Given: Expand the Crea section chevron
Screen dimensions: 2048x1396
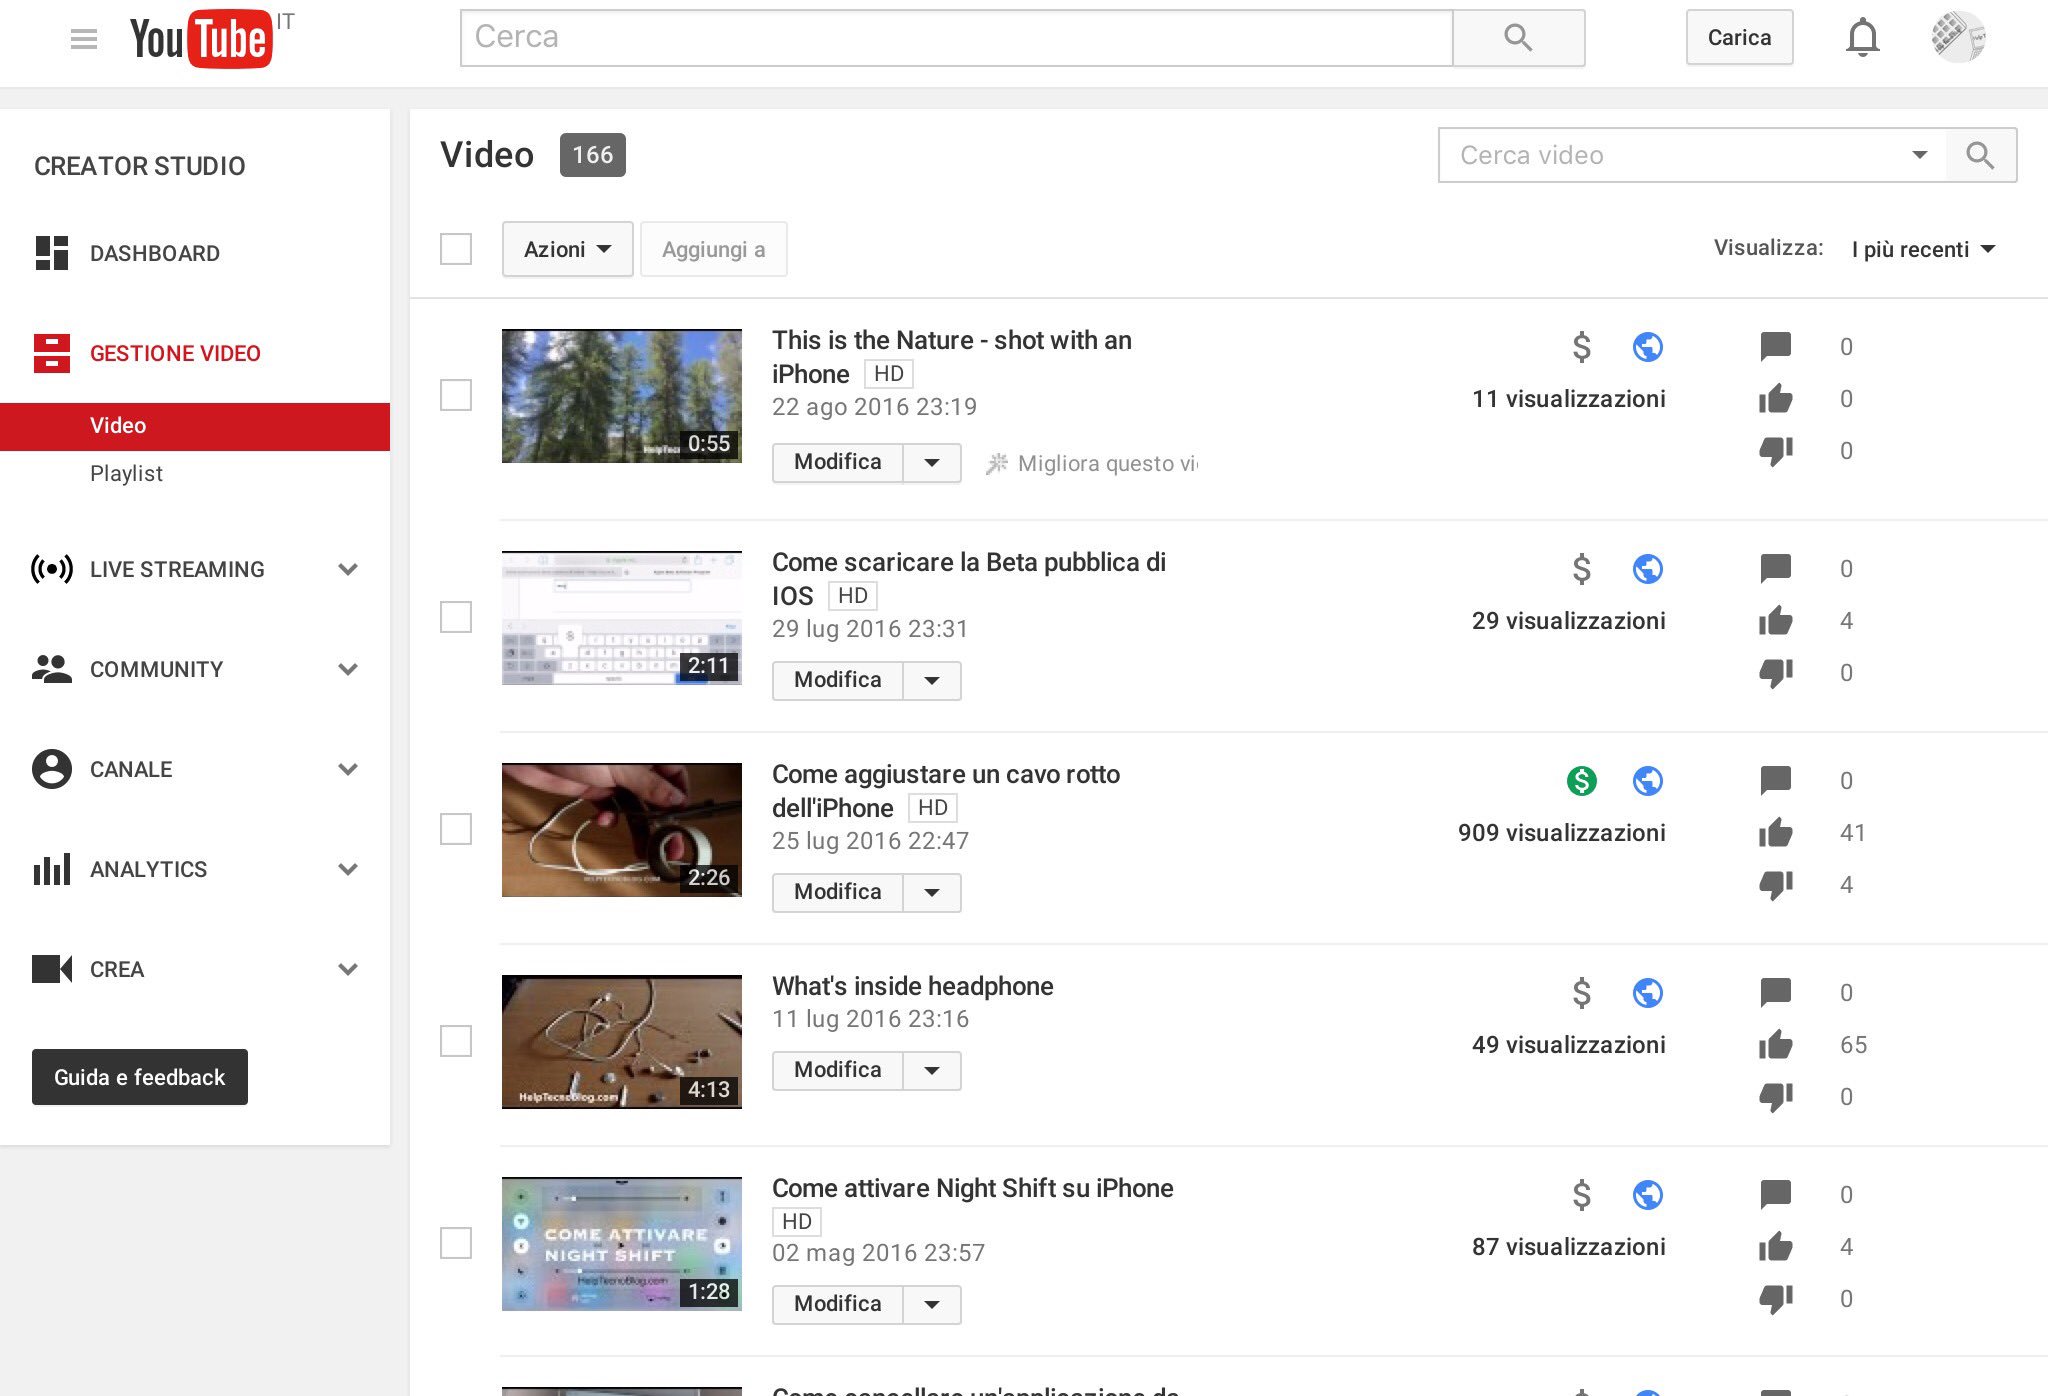Looking at the screenshot, I should [x=348, y=969].
